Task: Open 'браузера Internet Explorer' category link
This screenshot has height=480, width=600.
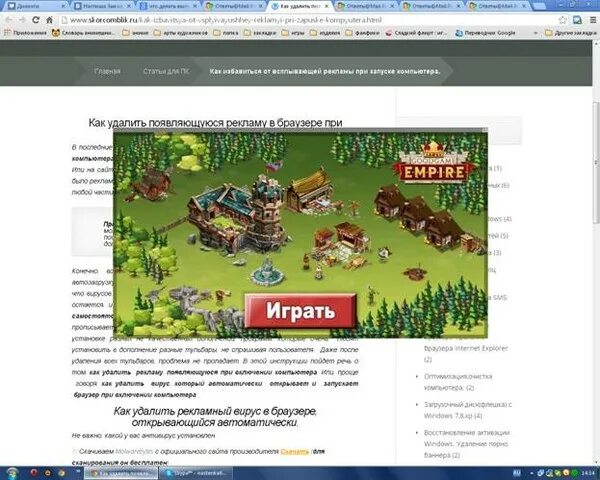Action: pyautogui.click(x=466, y=354)
